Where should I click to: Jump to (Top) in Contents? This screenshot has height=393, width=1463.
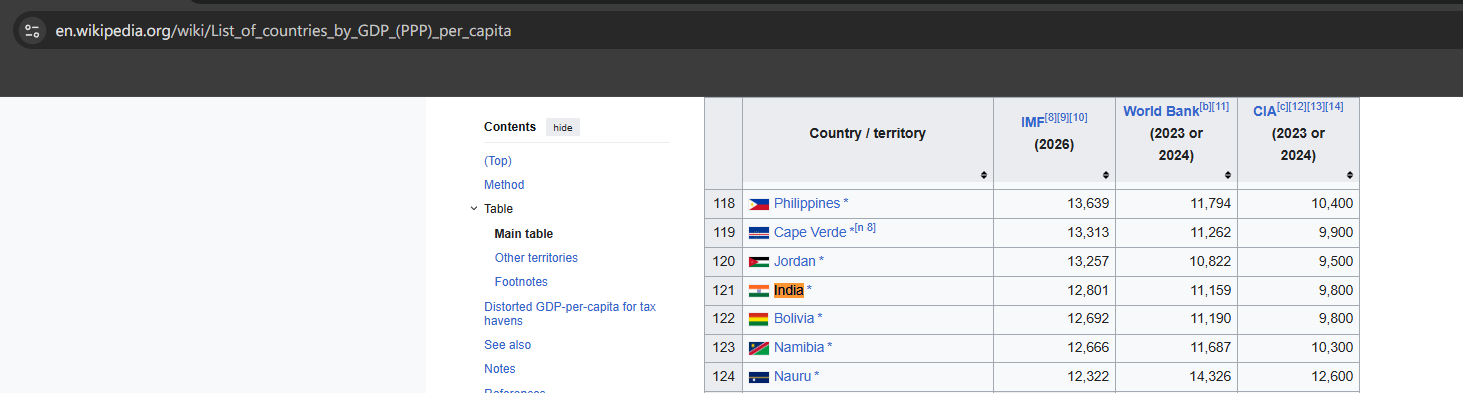click(x=498, y=161)
